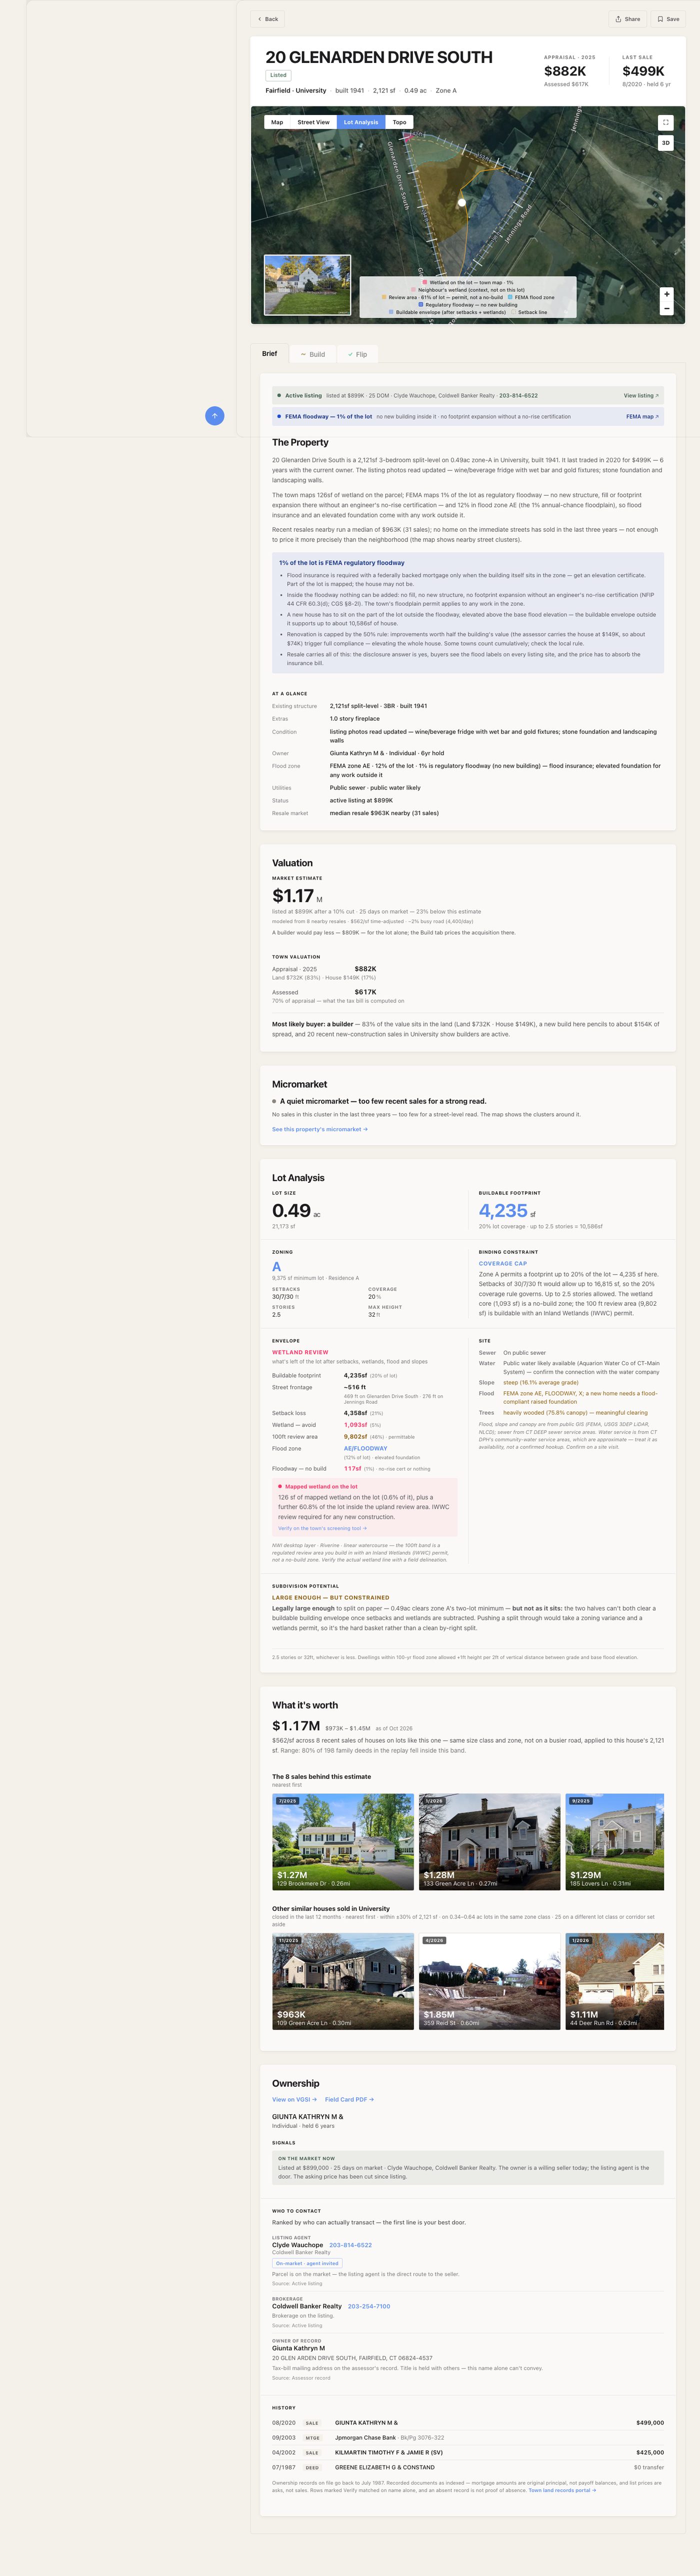Image resolution: width=700 pixels, height=2576 pixels.
Task: Select the Lot Analysis map tab
Action: coord(361,122)
